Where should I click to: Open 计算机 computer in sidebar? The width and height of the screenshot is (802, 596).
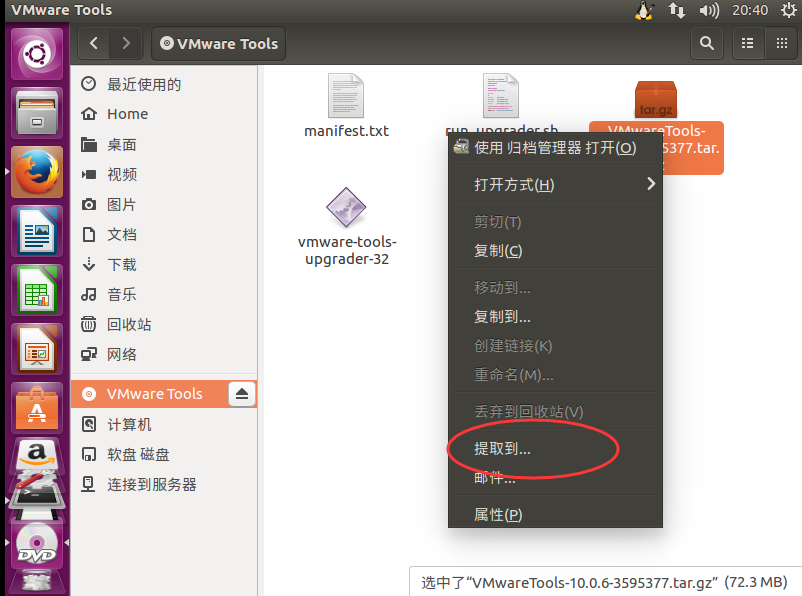(164, 425)
